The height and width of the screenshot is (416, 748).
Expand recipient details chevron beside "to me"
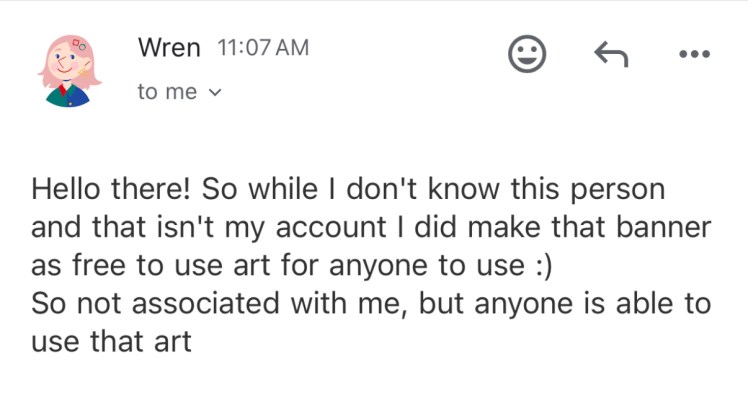tap(212, 93)
